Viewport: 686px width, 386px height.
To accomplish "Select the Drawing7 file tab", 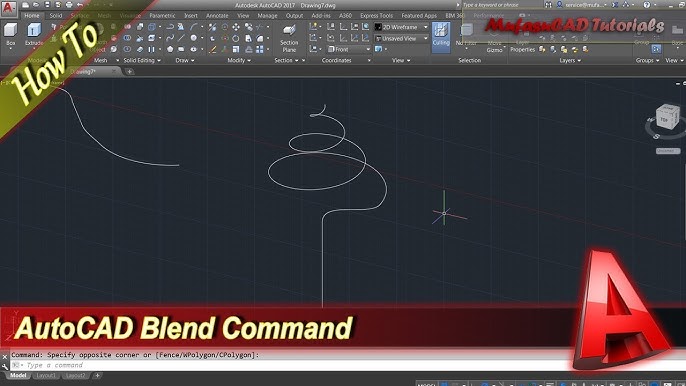I will pyautogui.click(x=83, y=71).
